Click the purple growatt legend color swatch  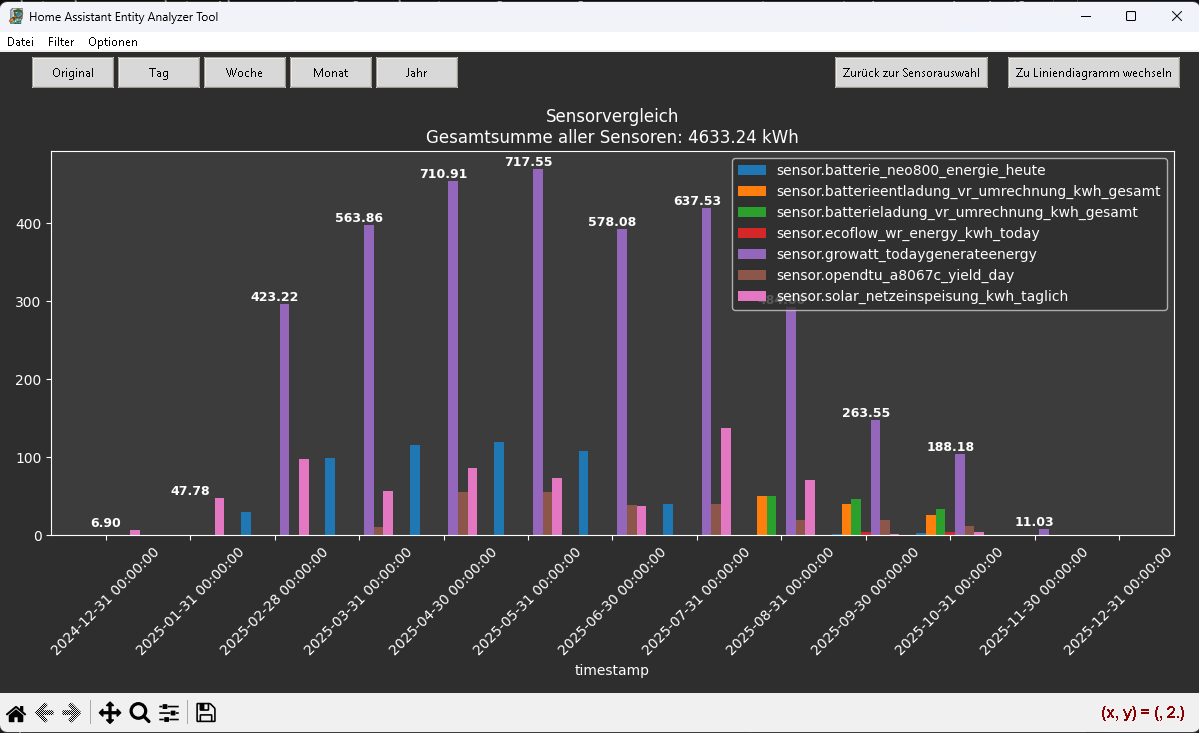click(752, 254)
